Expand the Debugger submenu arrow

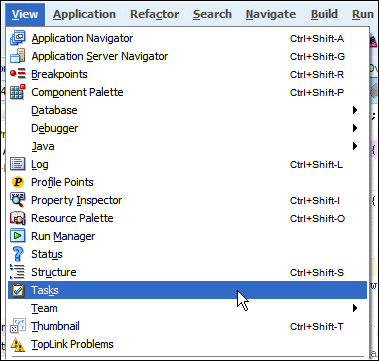tap(355, 128)
